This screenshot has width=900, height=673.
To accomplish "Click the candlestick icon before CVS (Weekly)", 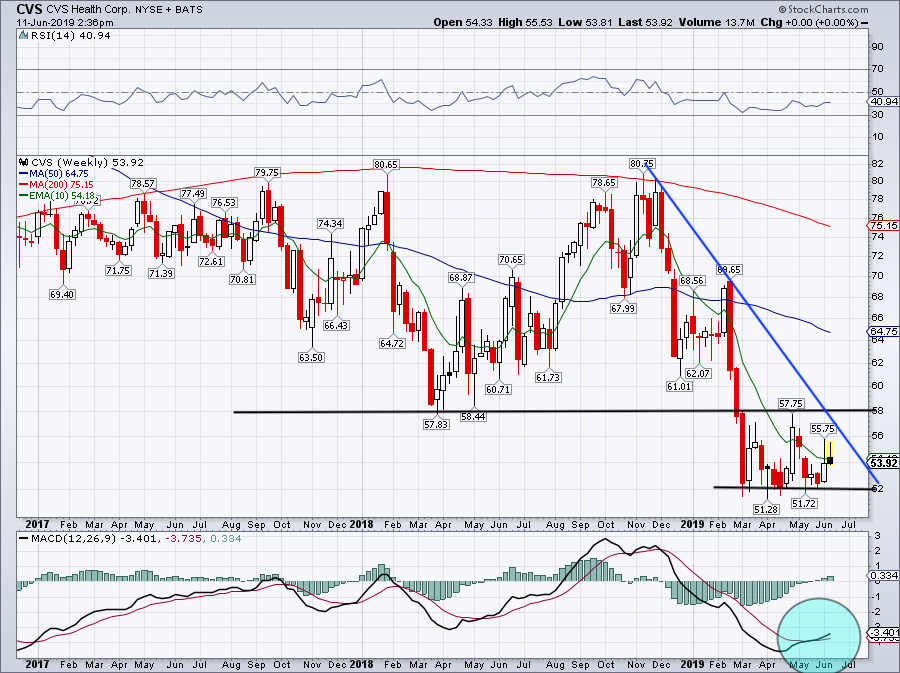I will point(23,162).
